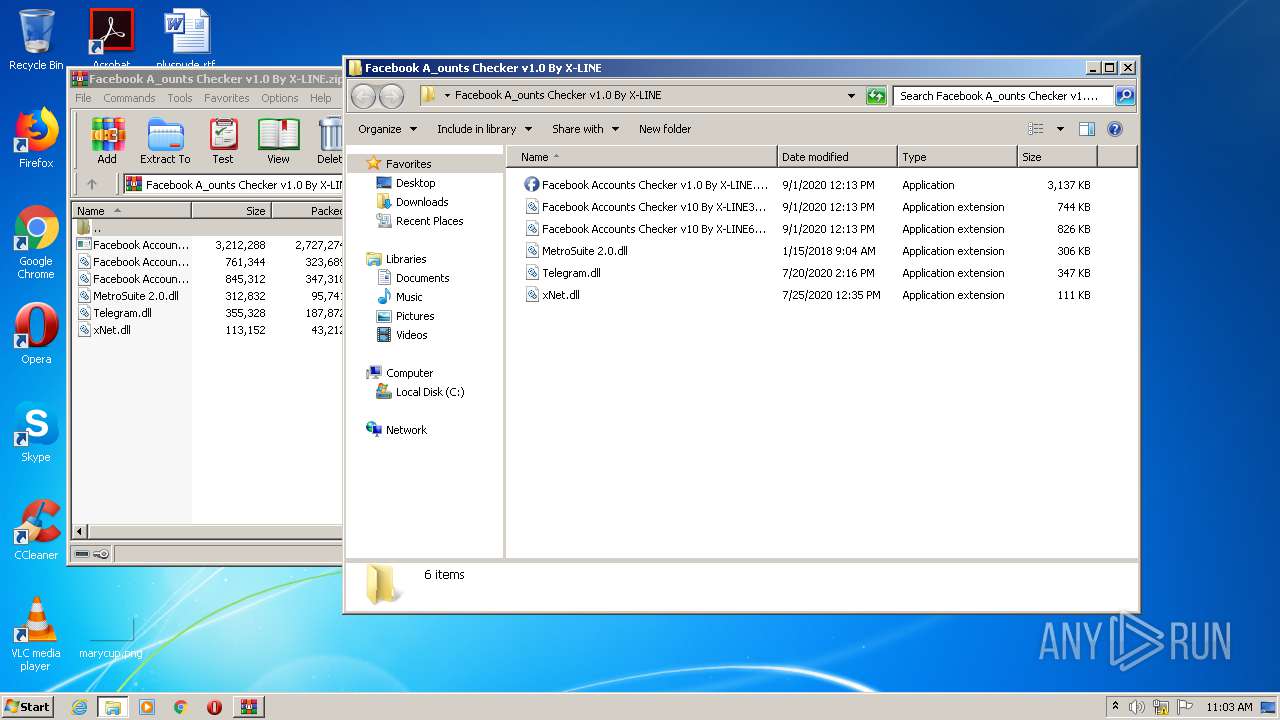Click the Start button on the taskbar
This screenshot has width=1280, height=720.
click(x=27, y=706)
